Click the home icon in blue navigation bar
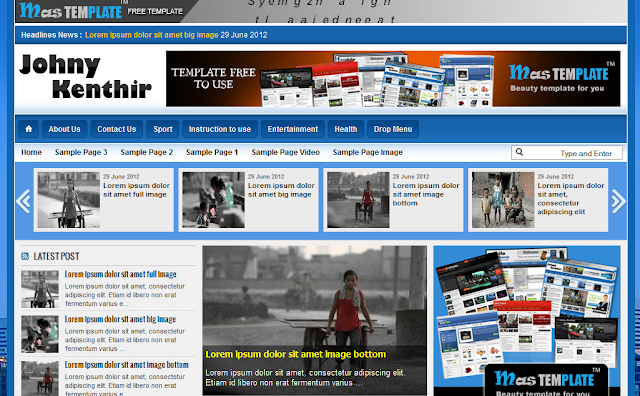Screen dimensions: 640x396 pyautogui.click(x=29, y=129)
